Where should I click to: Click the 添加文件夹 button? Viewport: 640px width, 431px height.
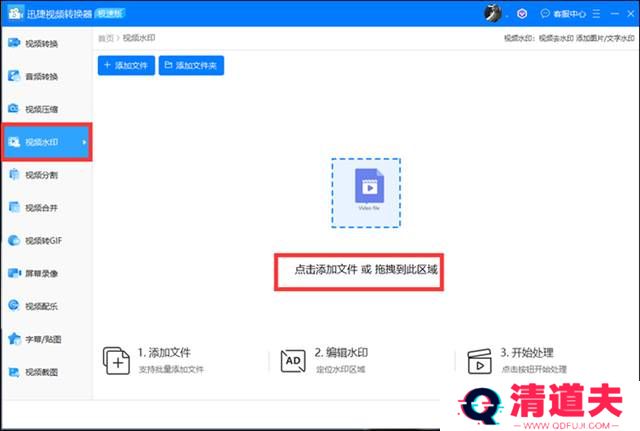click(x=194, y=66)
